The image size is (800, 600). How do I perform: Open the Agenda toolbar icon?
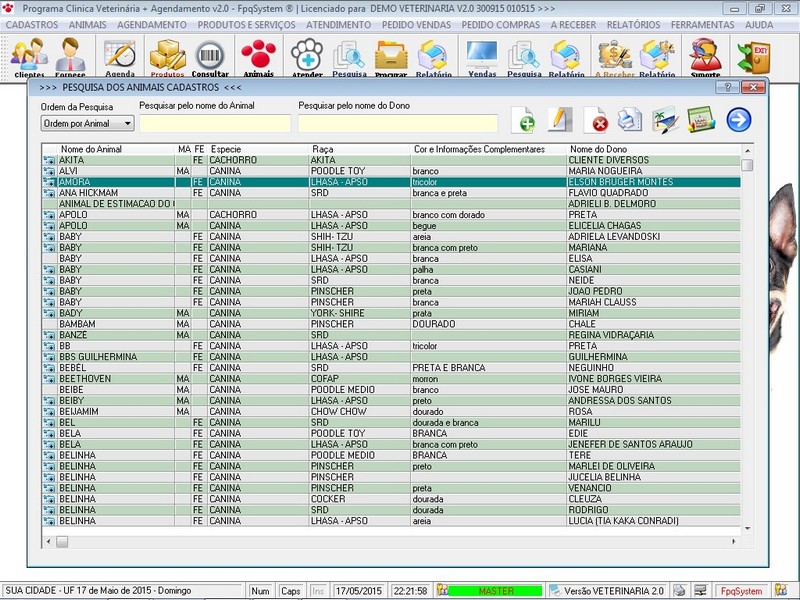tap(120, 56)
